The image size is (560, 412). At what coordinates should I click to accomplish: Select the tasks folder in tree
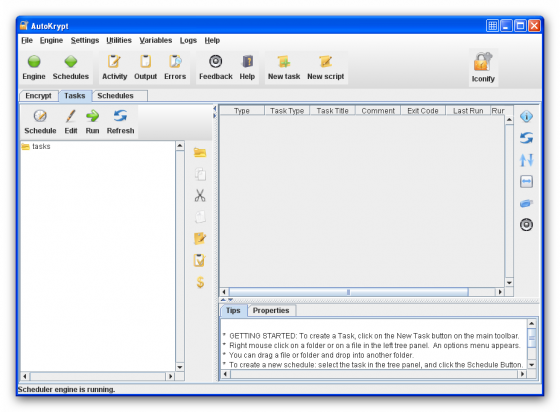click(36, 146)
